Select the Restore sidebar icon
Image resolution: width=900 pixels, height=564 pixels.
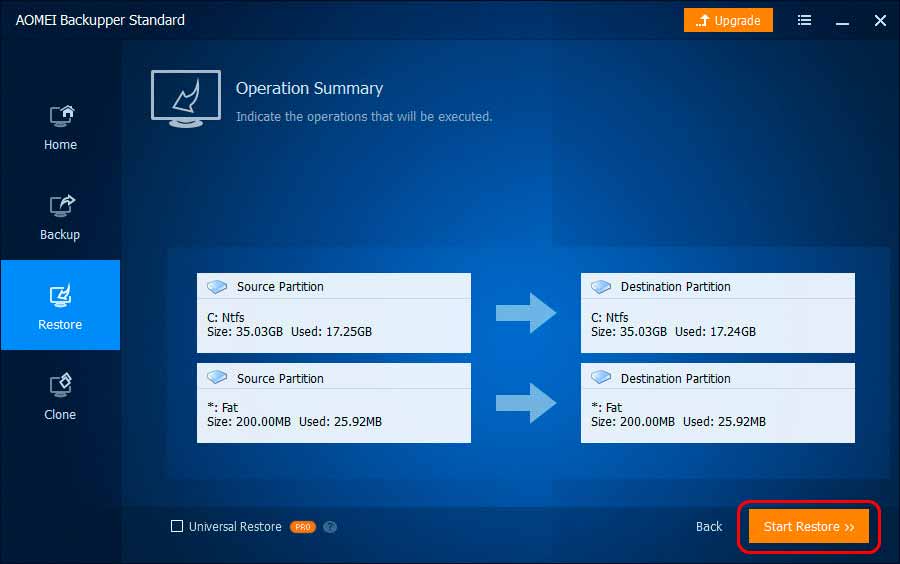tap(60, 296)
